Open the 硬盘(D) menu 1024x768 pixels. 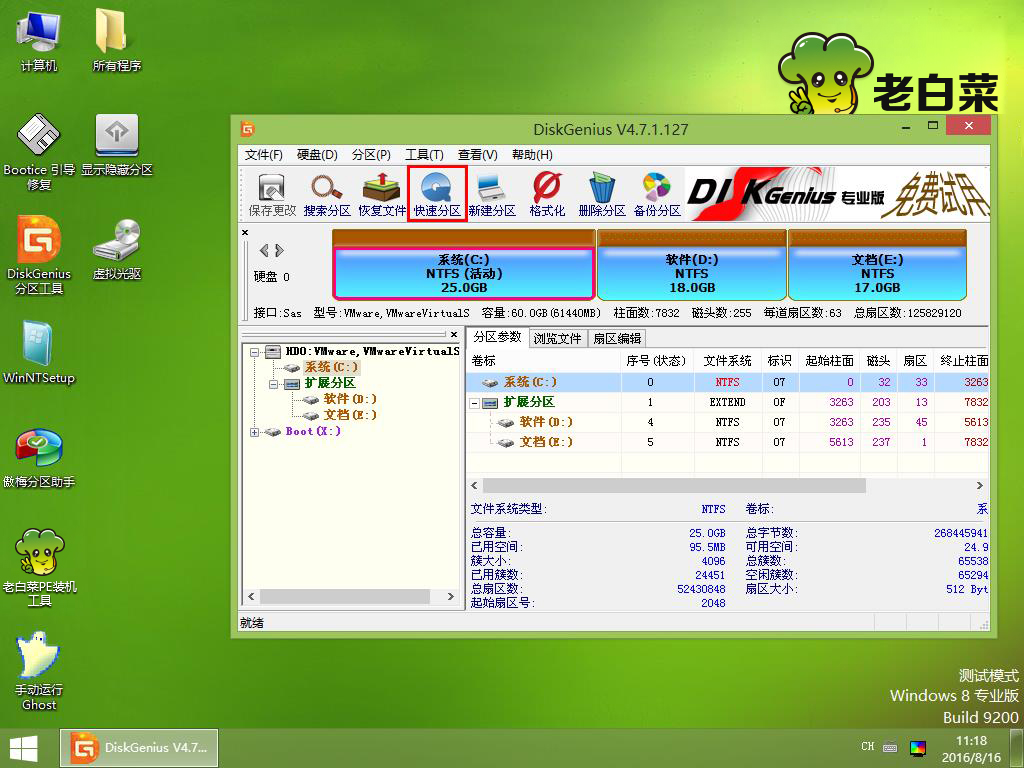coord(317,155)
